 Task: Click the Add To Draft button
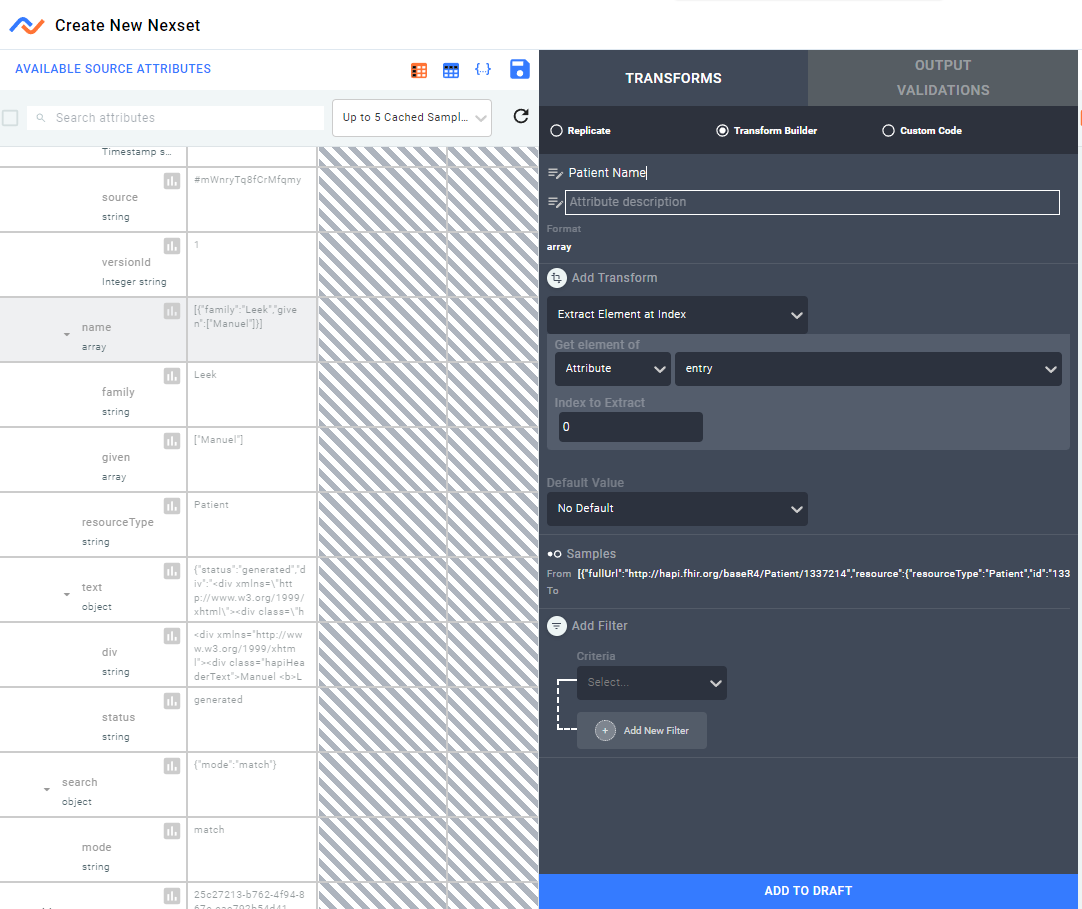click(x=808, y=890)
